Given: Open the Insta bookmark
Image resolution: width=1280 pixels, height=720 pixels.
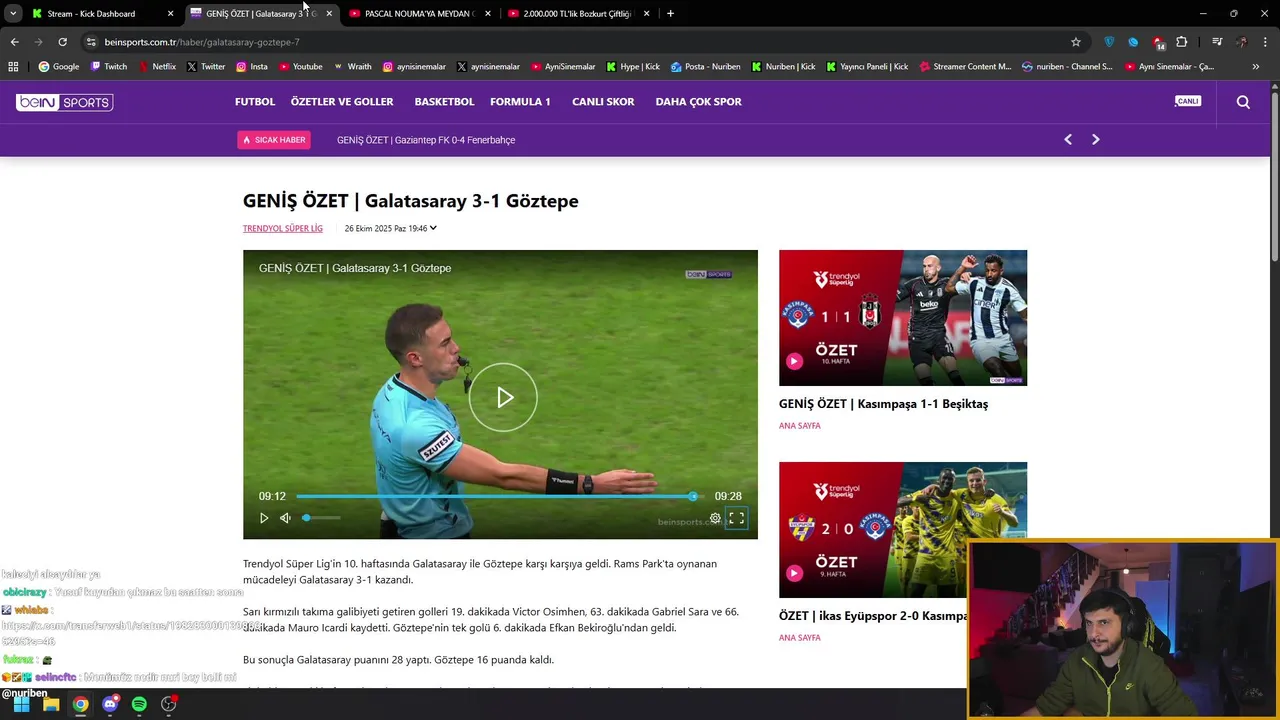Looking at the screenshot, I should [x=252, y=67].
